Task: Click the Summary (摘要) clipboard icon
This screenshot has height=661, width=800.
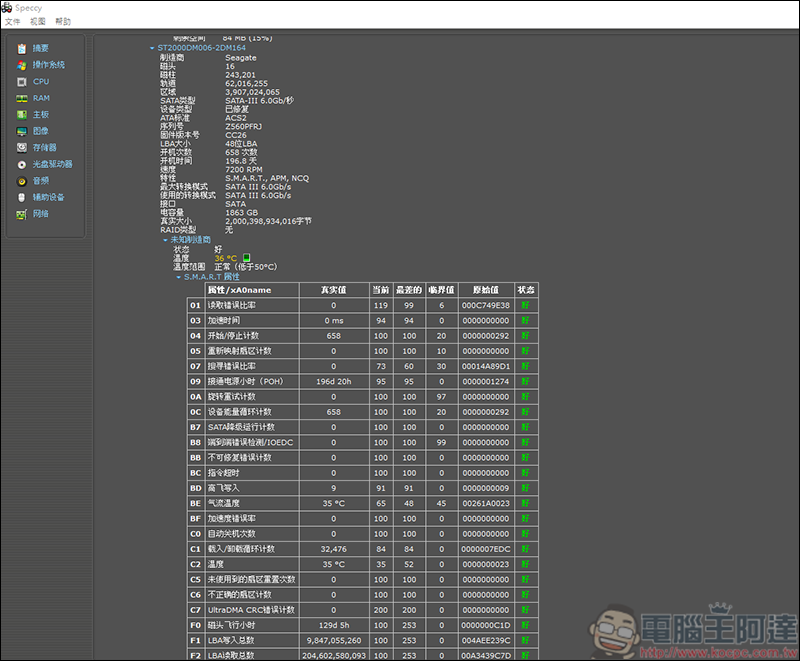Action: (22, 48)
